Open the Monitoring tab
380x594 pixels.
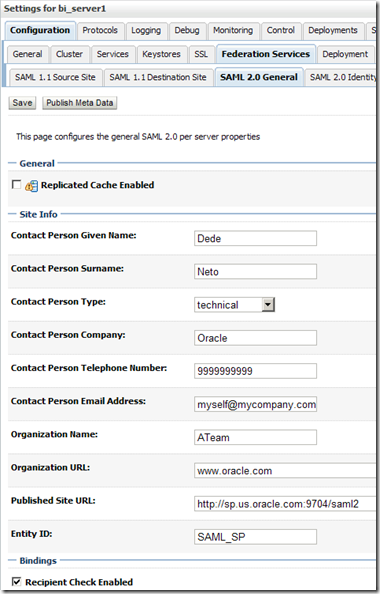tap(233, 30)
